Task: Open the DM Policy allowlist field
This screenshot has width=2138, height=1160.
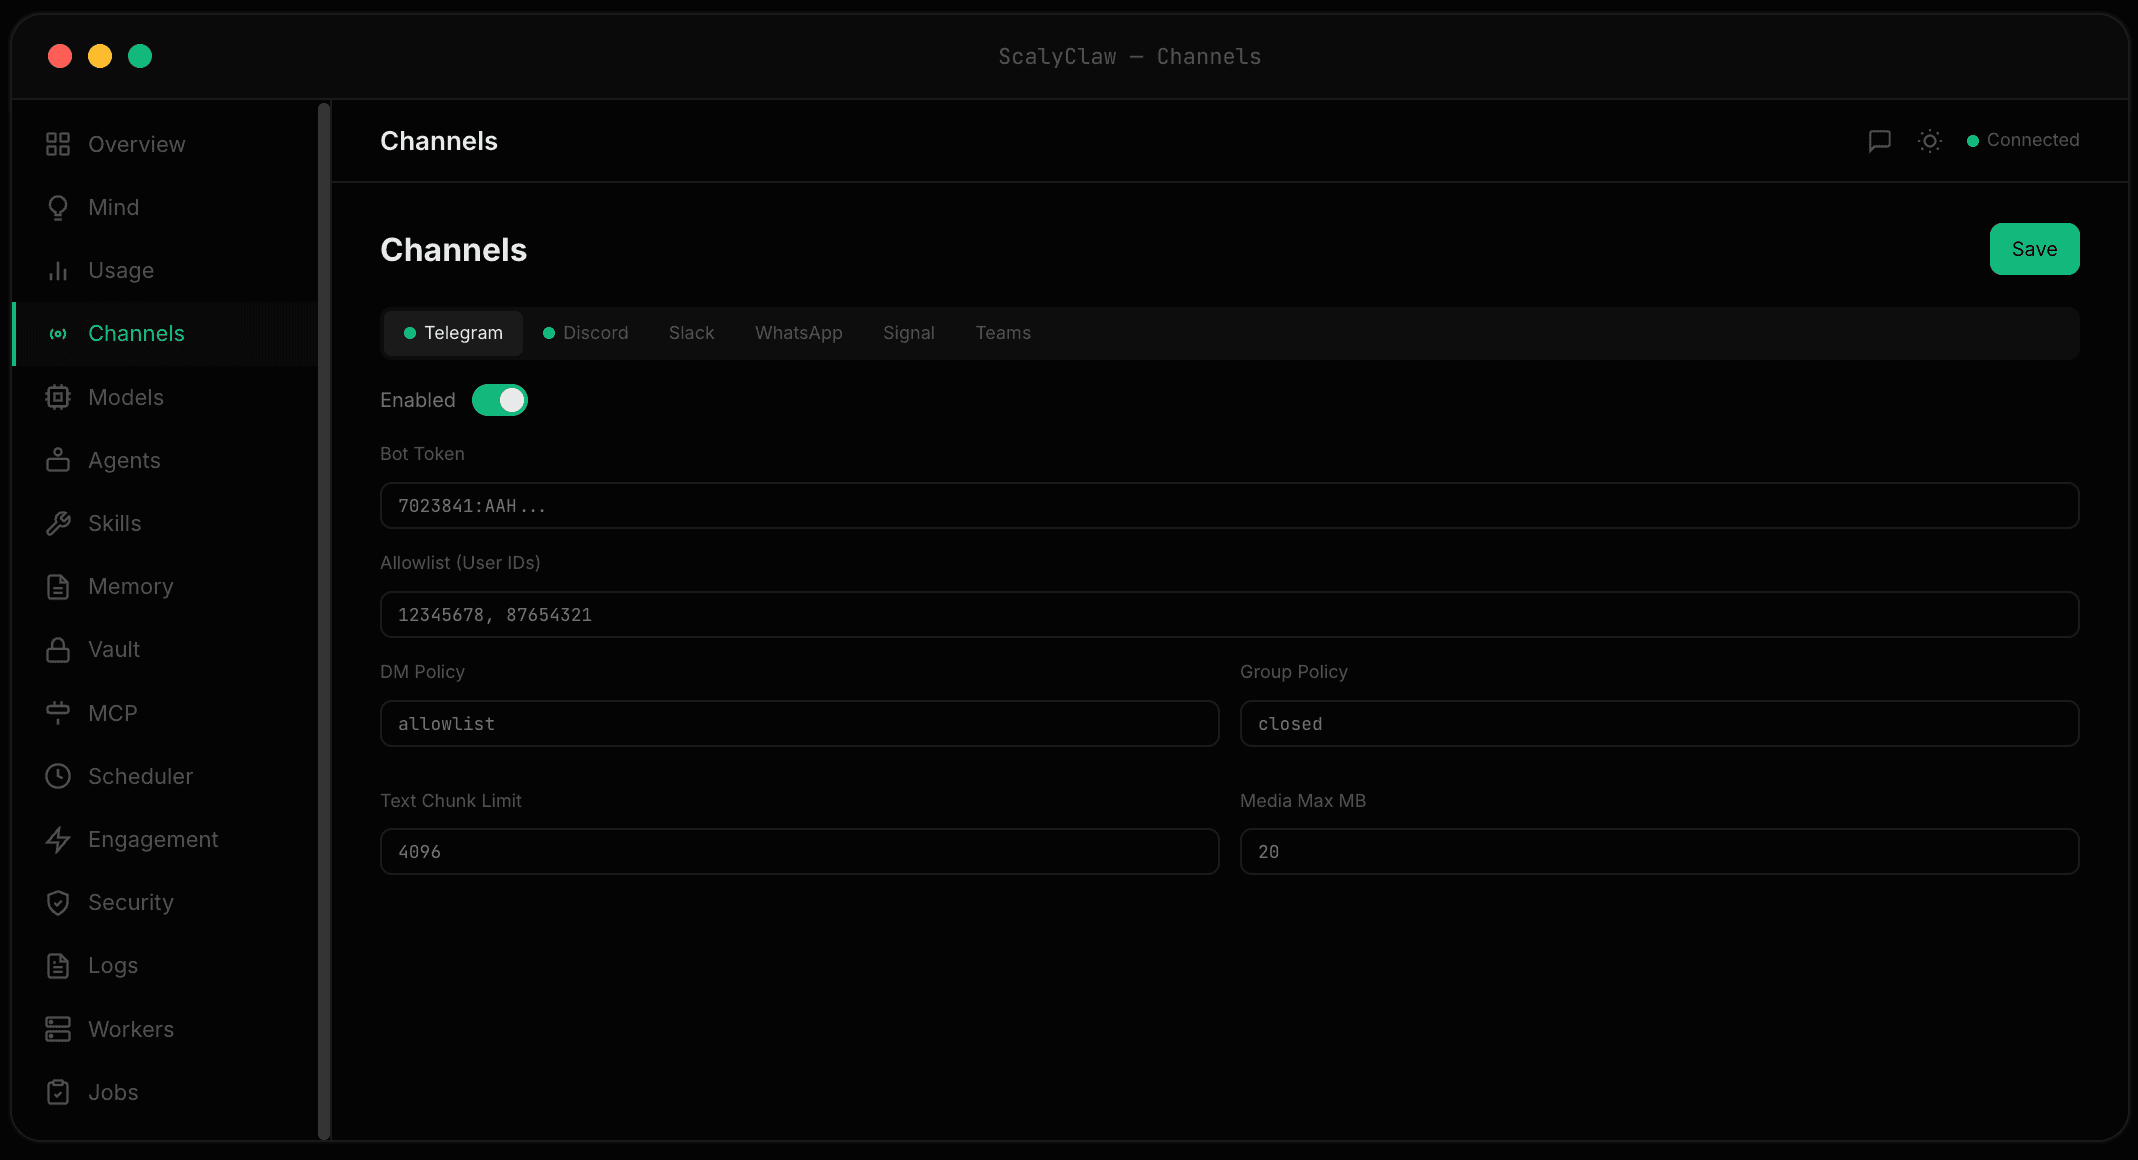Action: [x=798, y=723]
